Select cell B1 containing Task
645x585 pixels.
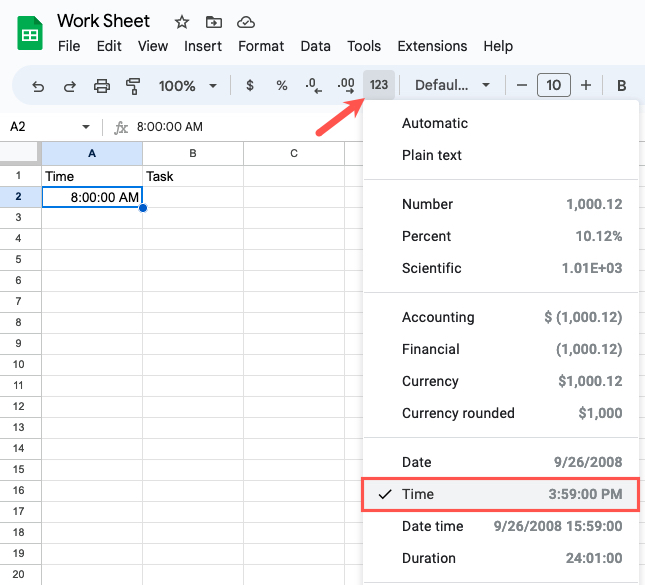pos(192,176)
